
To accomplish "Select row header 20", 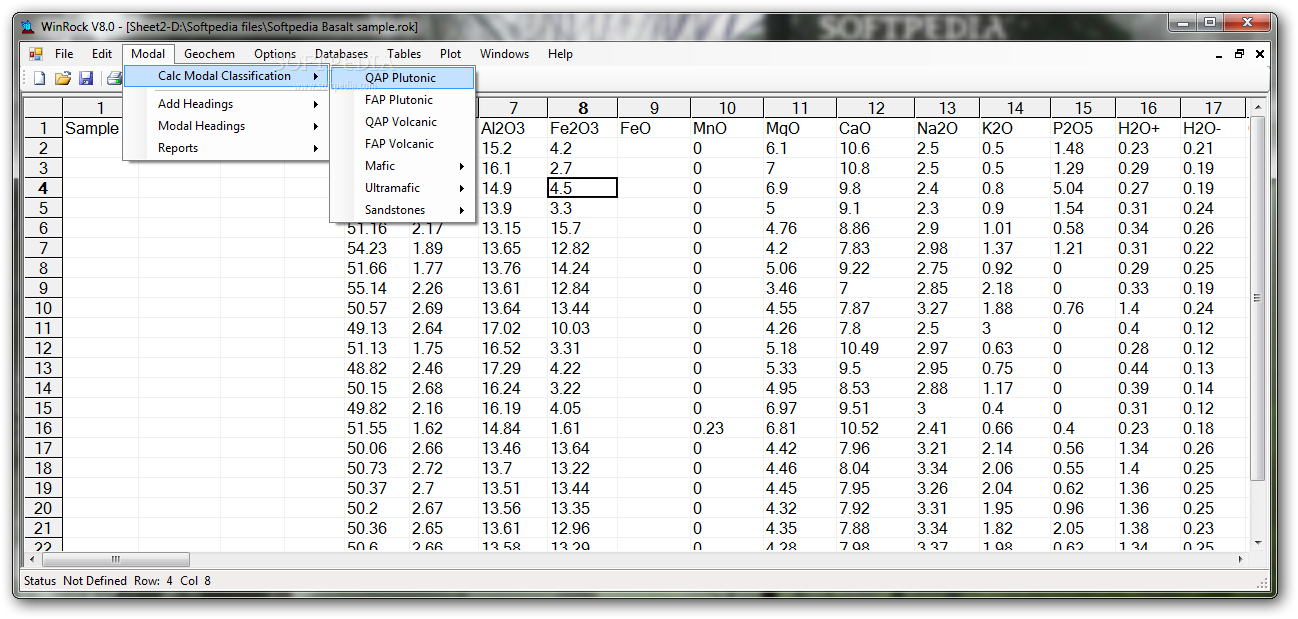I will tap(43, 508).
